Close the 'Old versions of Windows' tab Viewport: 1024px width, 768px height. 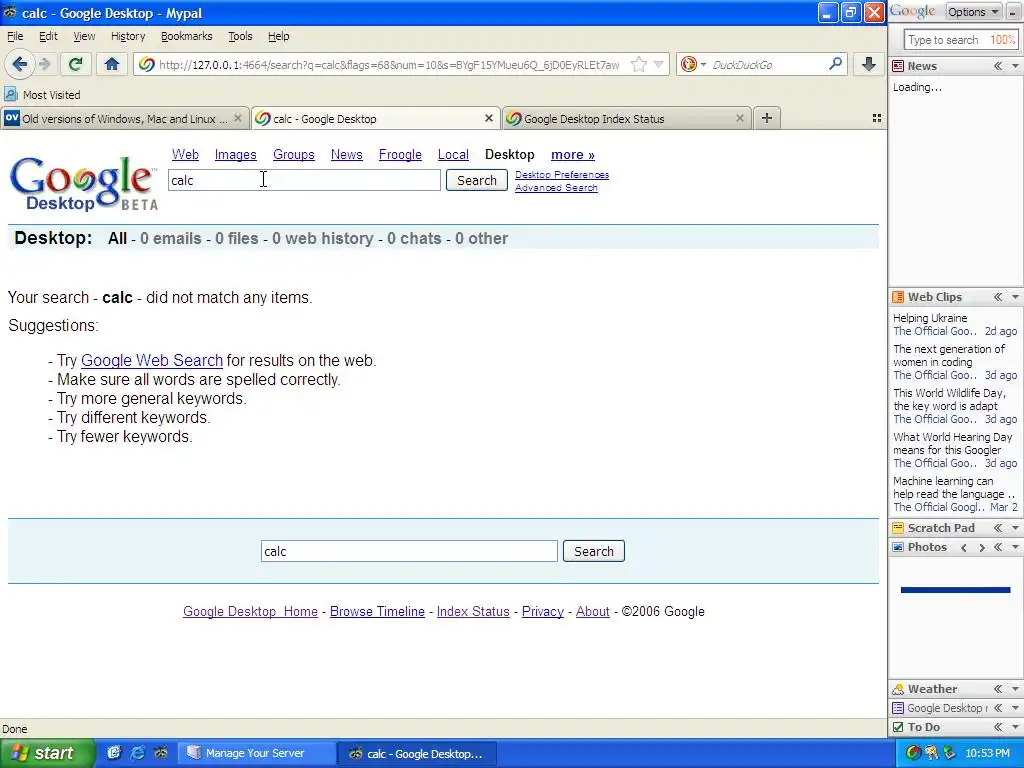pyautogui.click(x=238, y=118)
